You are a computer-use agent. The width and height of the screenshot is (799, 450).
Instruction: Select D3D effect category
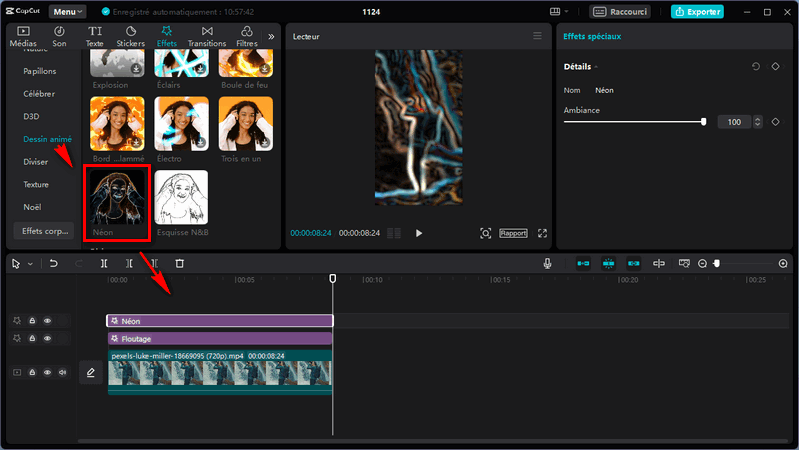click(31, 116)
